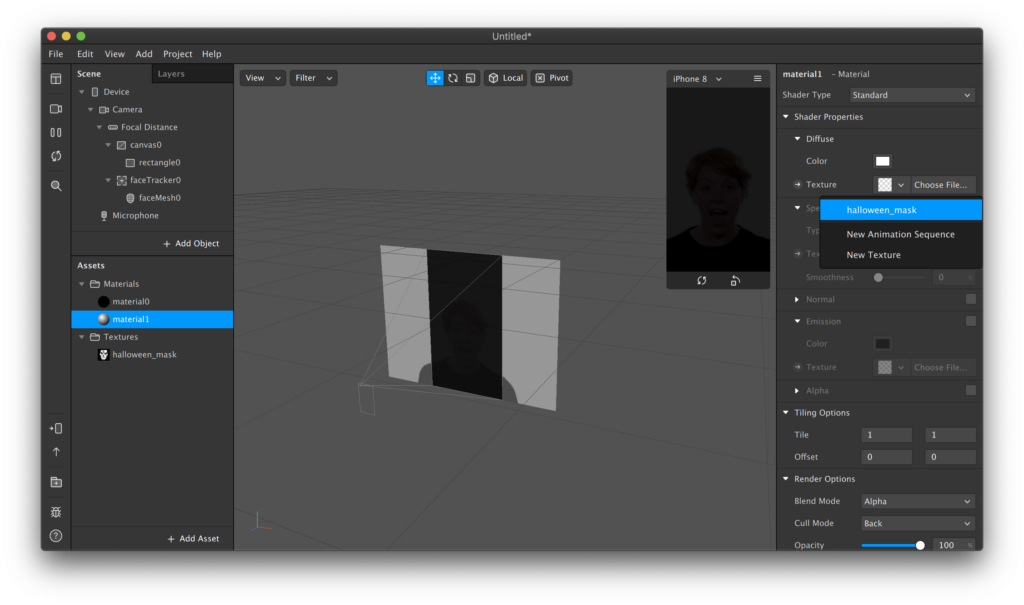The width and height of the screenshot is (1024, 605).
Task: Click Choose File for Diffuse Texture
Action: (x=941, y=185)
